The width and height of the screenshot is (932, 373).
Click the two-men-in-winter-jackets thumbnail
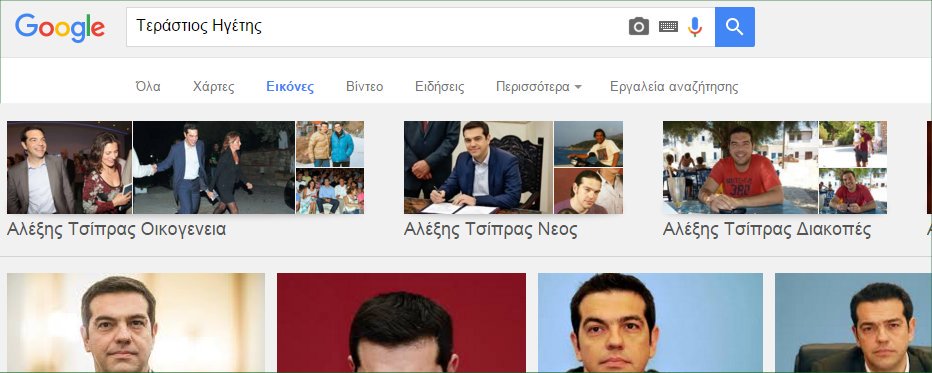click(x=330, y=144)
